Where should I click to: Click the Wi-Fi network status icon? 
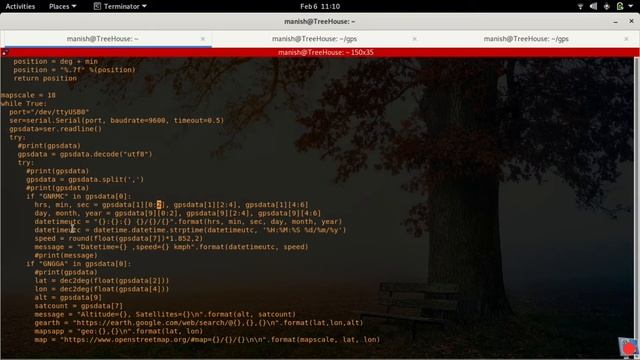click(580, 6)
